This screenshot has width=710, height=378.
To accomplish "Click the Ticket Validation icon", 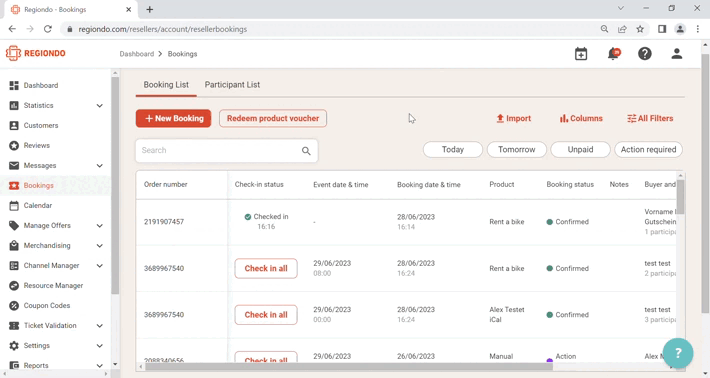I will pos(14,325).
